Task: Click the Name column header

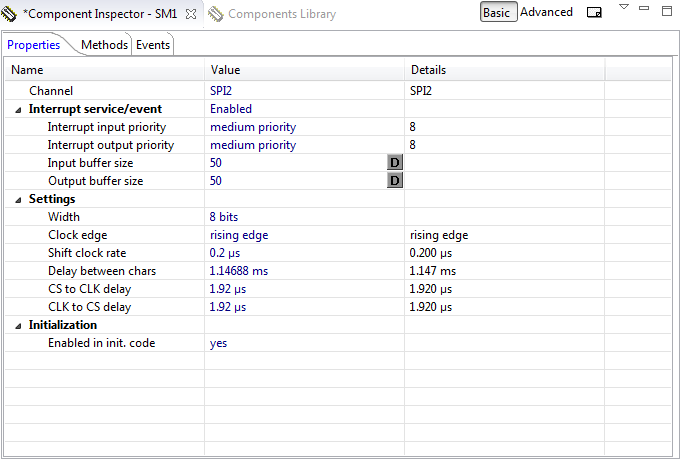Action: (x=28, y=70)
